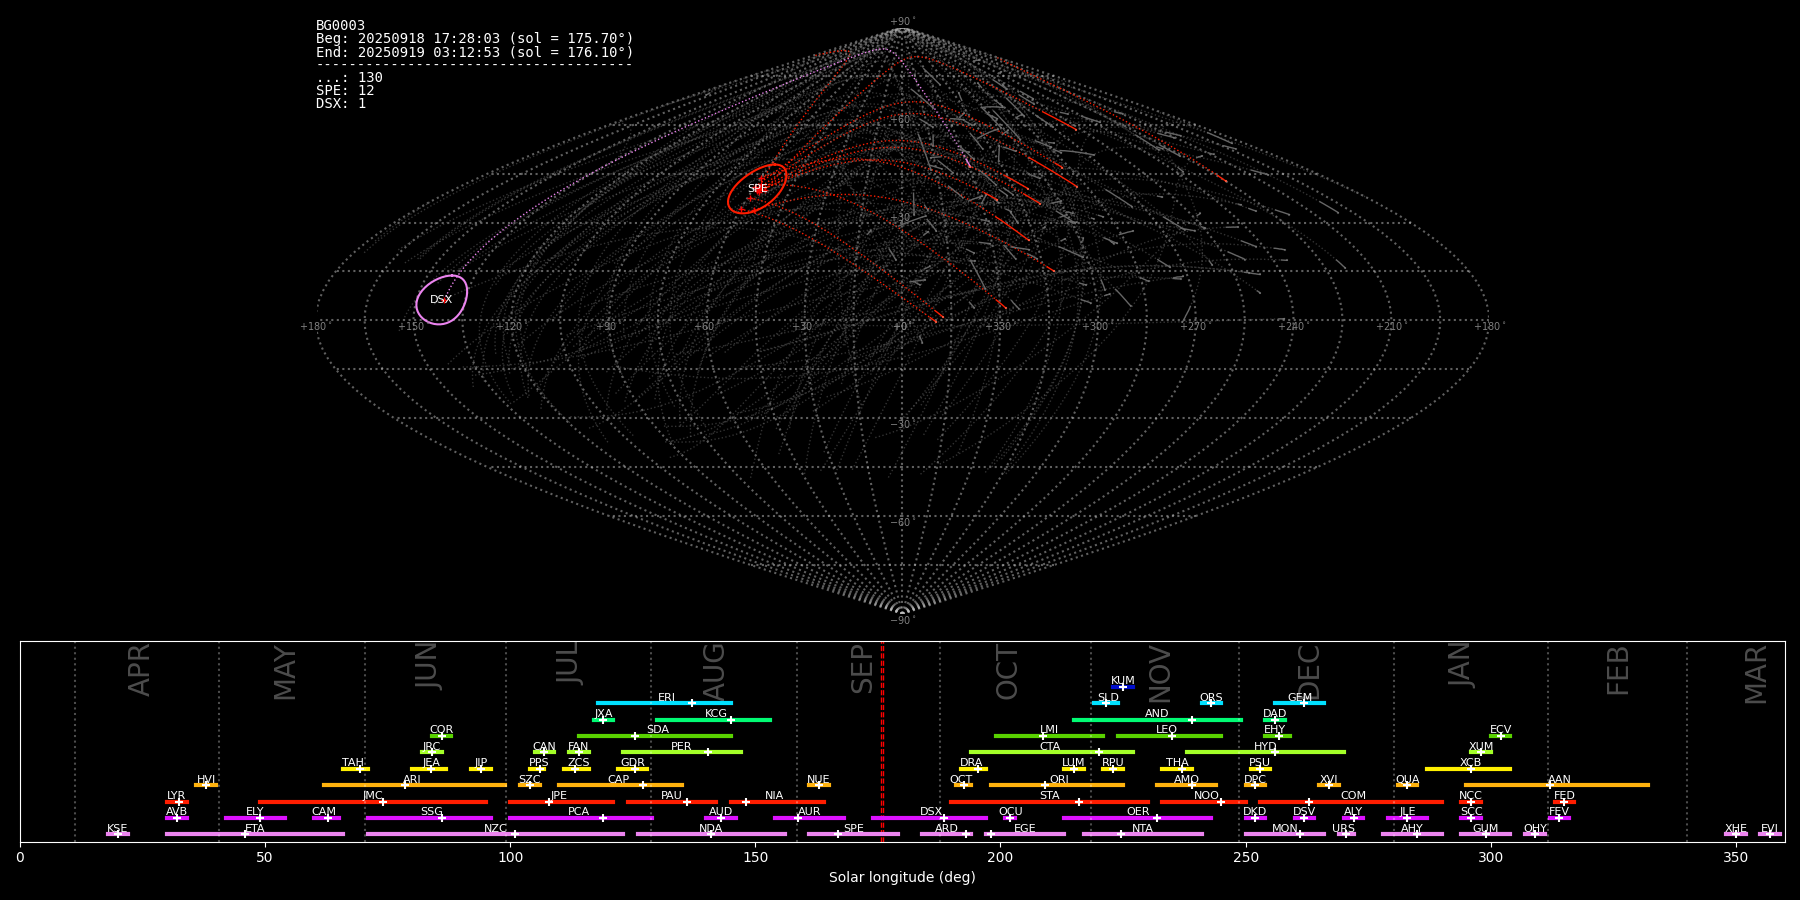Select the pink NDA shower bar
Viewport: 1800px width, 900px height.
711,834
